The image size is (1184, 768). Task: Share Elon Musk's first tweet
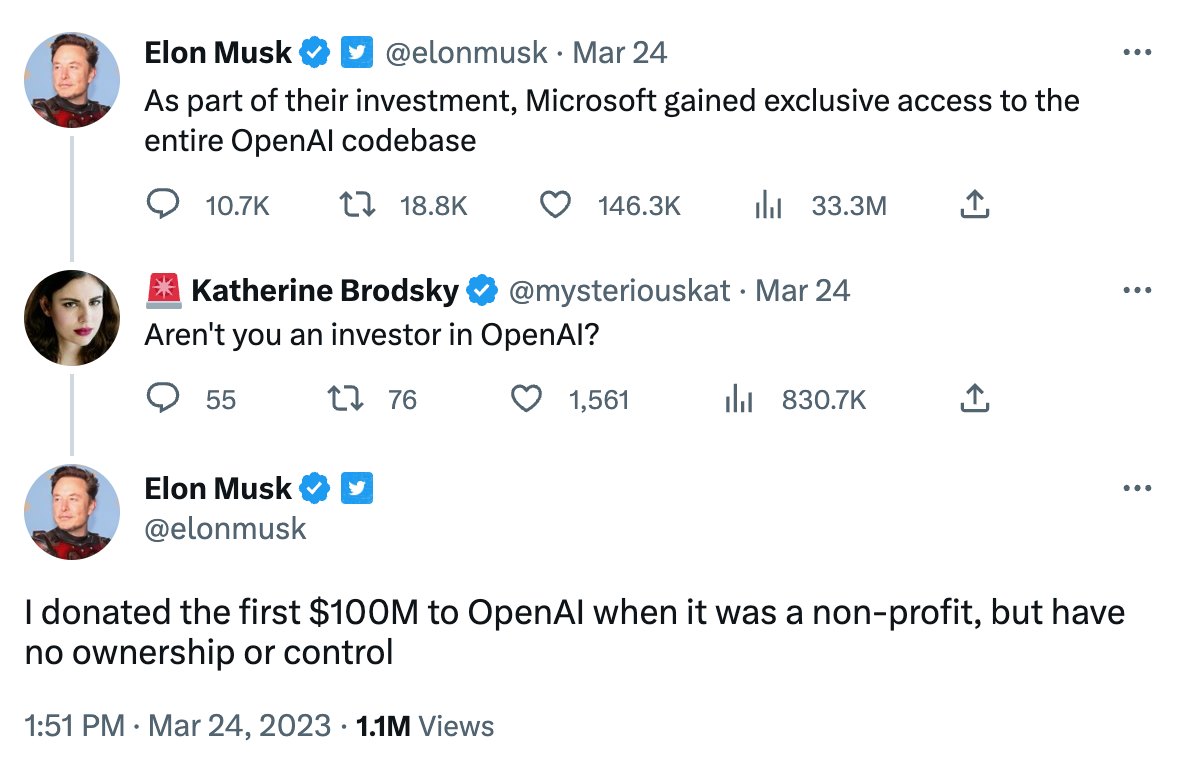tap(974, 205)
